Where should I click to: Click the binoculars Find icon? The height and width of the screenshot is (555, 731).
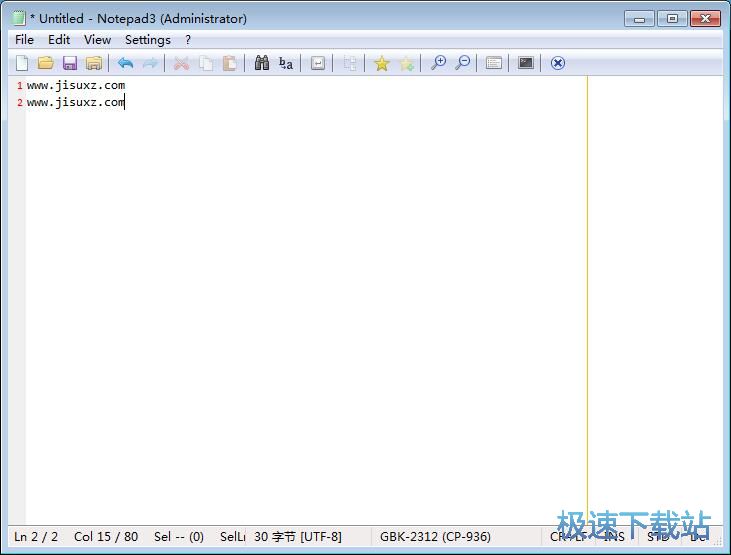[262, 63]
